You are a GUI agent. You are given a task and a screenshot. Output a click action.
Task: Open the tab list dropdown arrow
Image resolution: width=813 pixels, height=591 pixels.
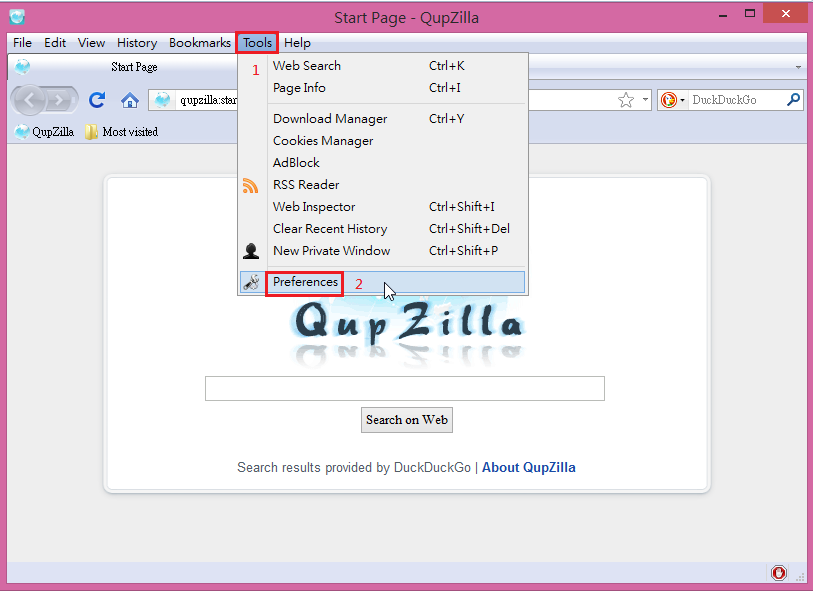798,67
